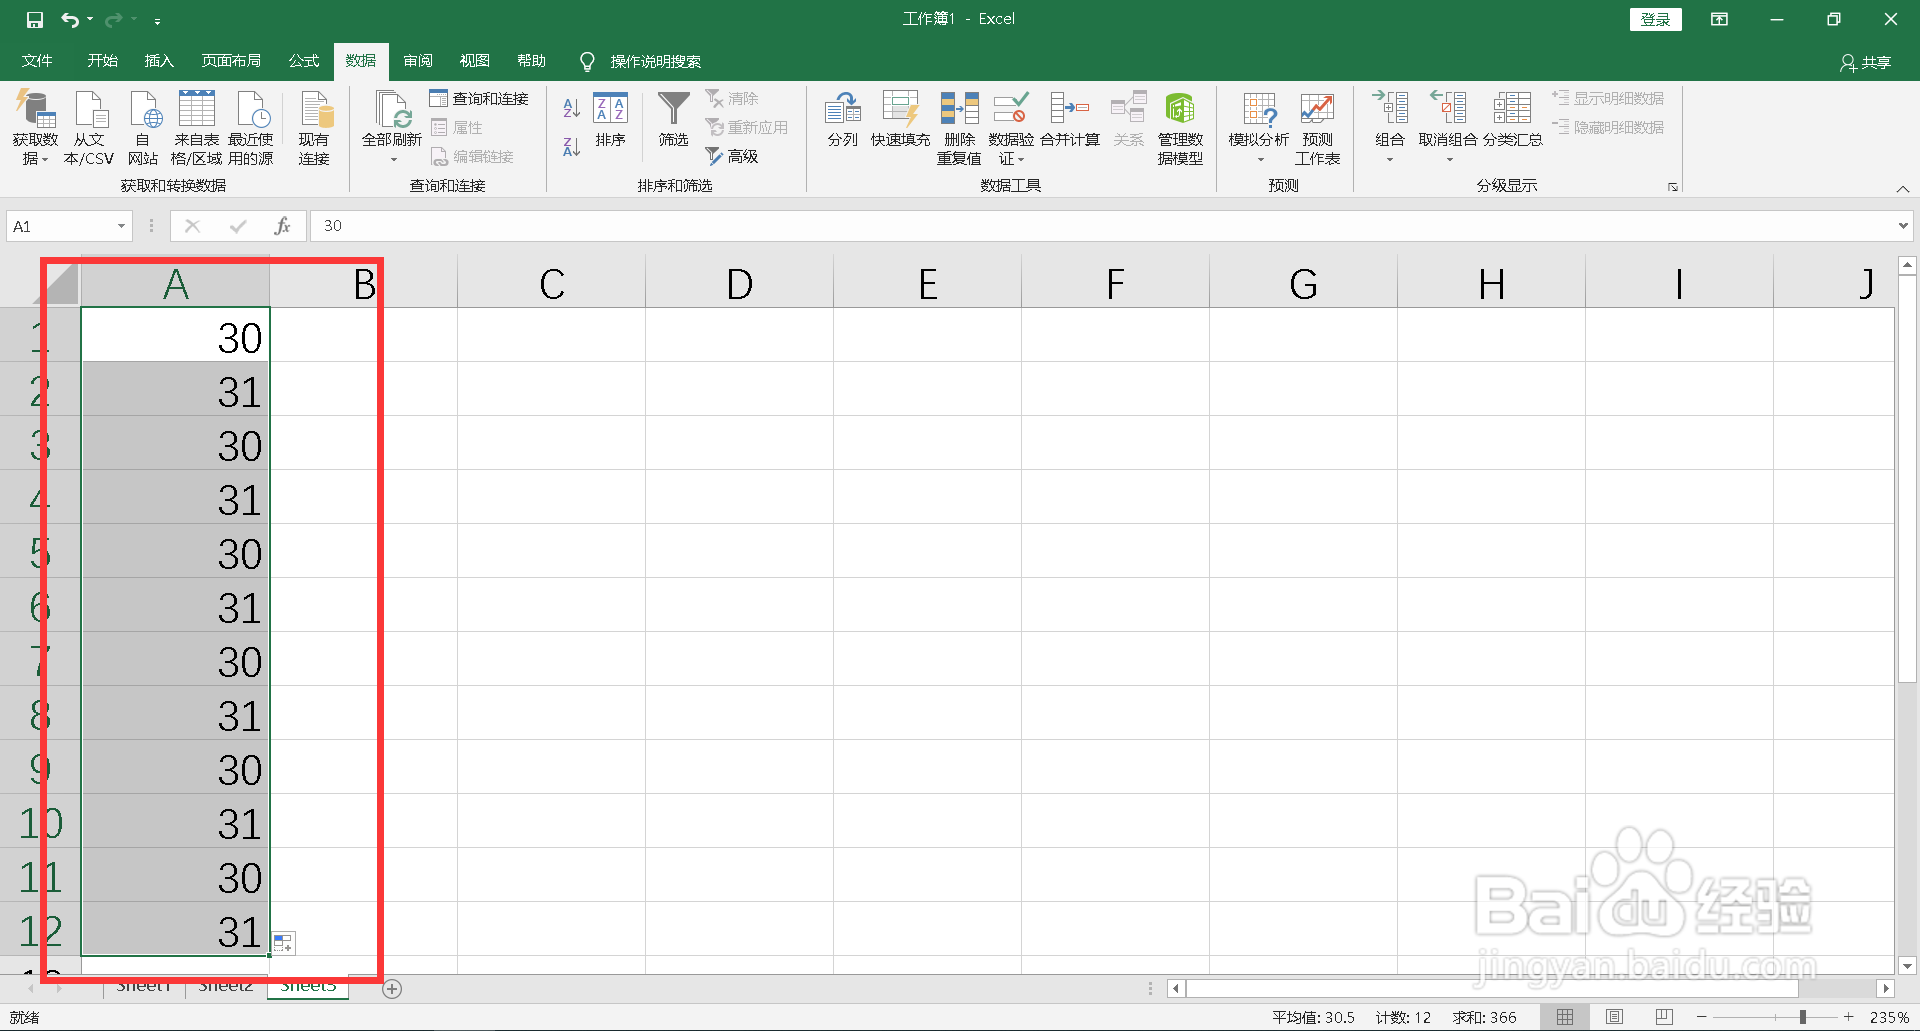This screenshot has width=1920, height=1031.
Task: Open Text to Columns (分列)
Action: click(x=843, y=120)
